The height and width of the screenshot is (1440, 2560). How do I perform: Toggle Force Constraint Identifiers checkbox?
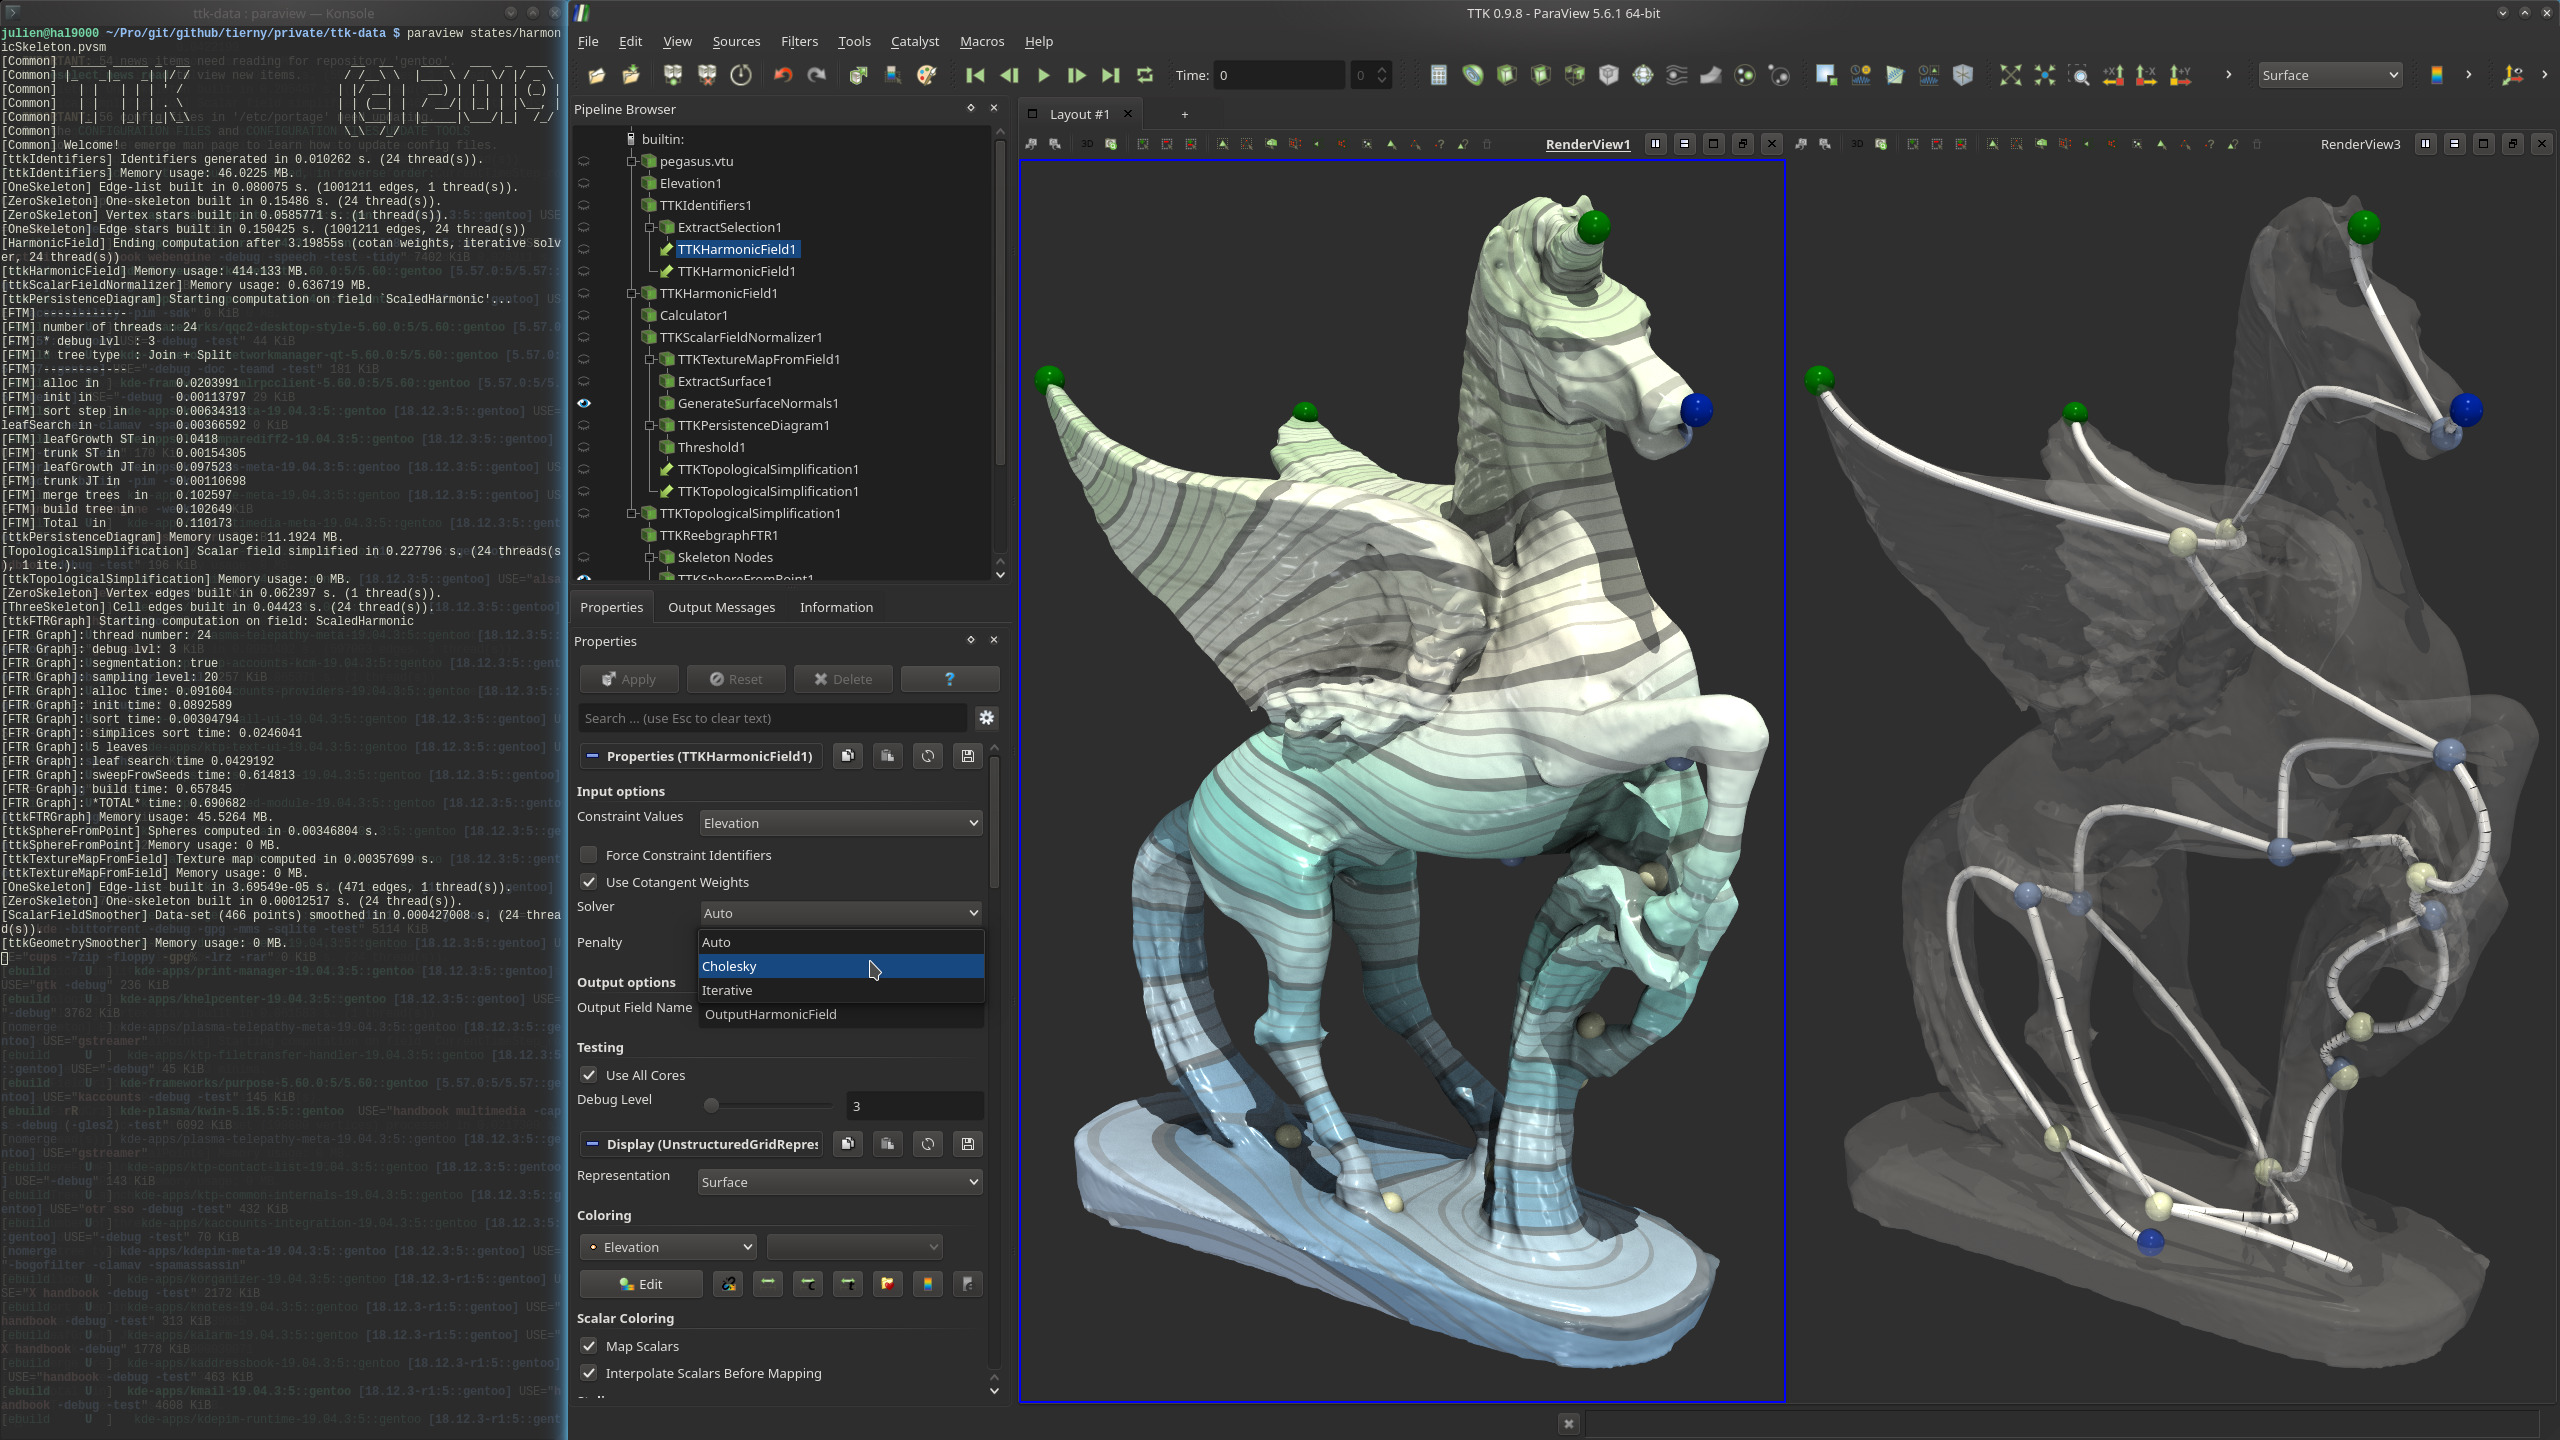[589, 855]
